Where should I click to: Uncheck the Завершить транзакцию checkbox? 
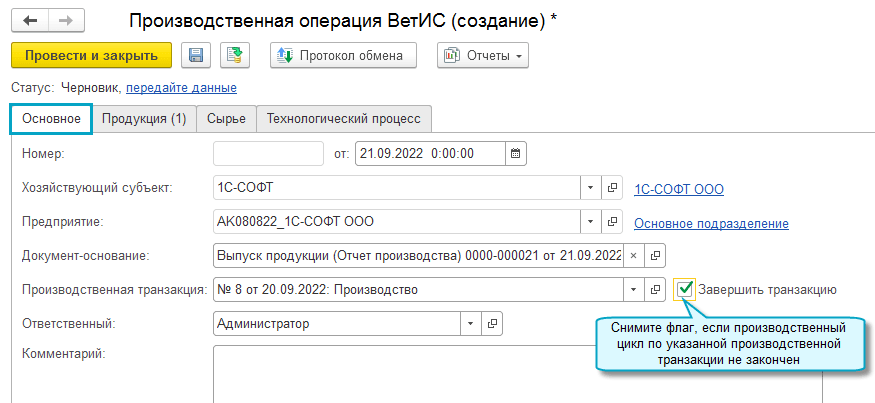point(685,290)
